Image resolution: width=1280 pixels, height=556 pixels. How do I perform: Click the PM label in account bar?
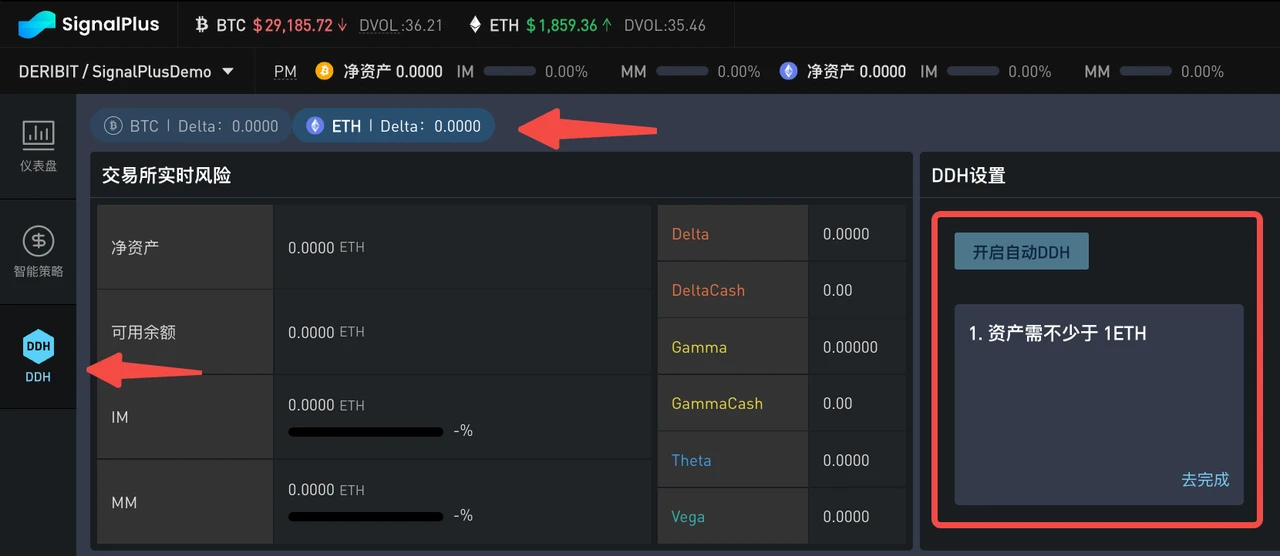[285, 71]
